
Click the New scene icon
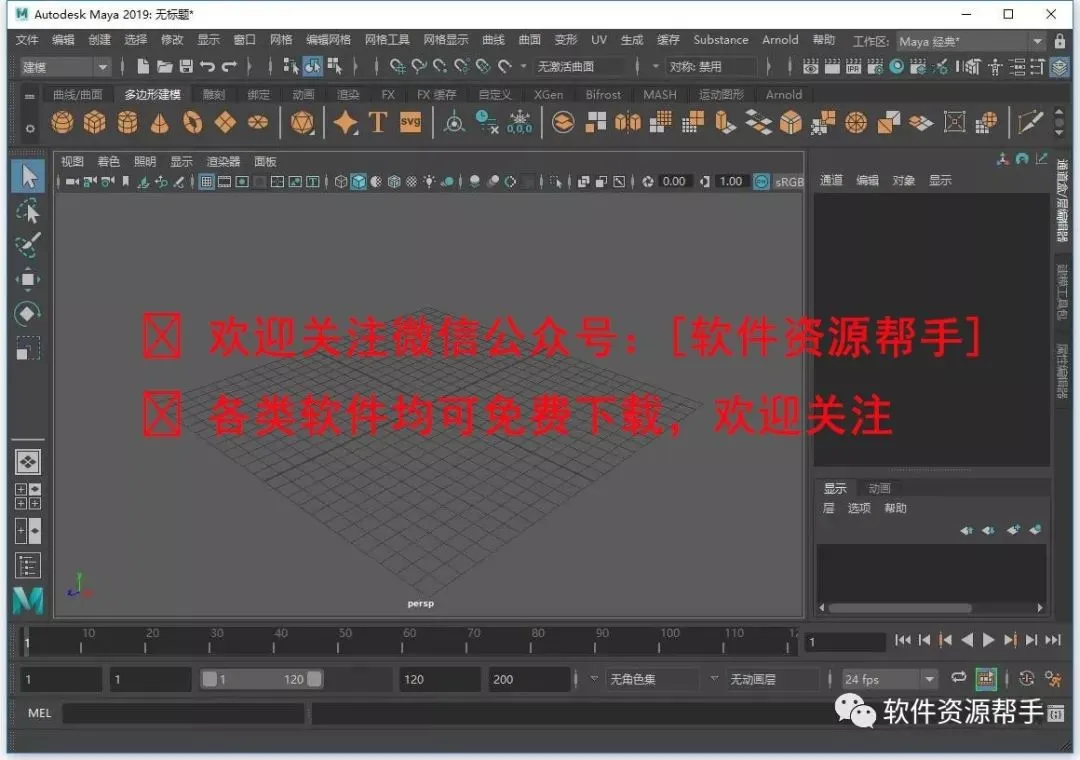(x=143, y=67)
